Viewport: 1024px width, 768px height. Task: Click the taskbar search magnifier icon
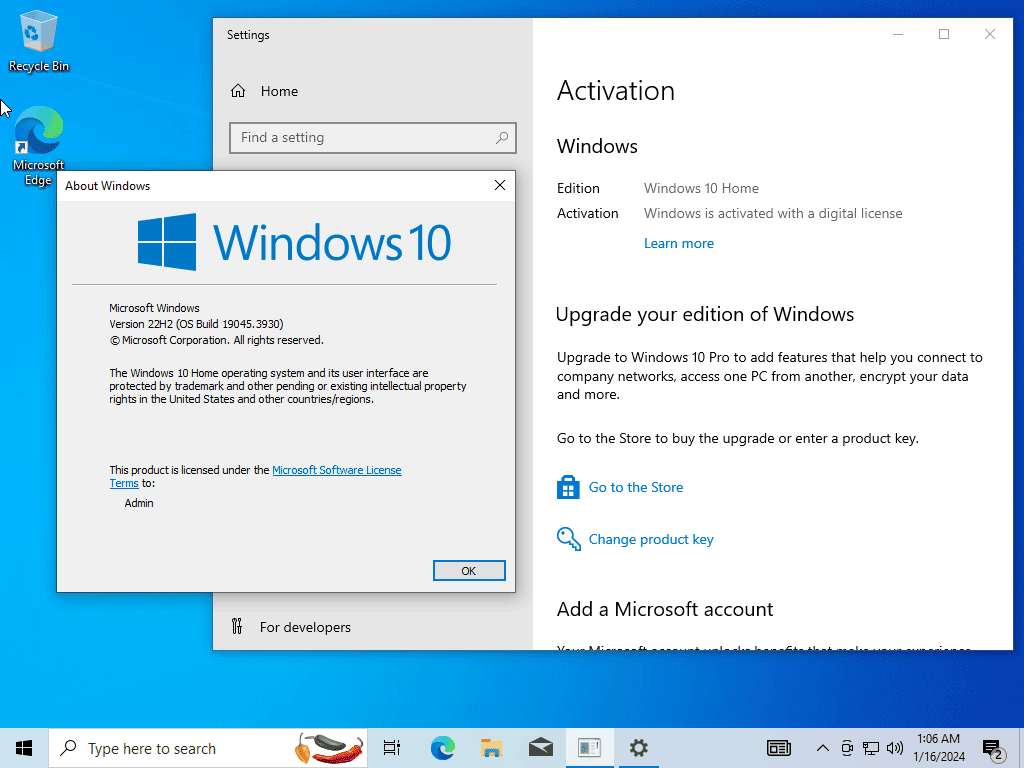point(68,748)
